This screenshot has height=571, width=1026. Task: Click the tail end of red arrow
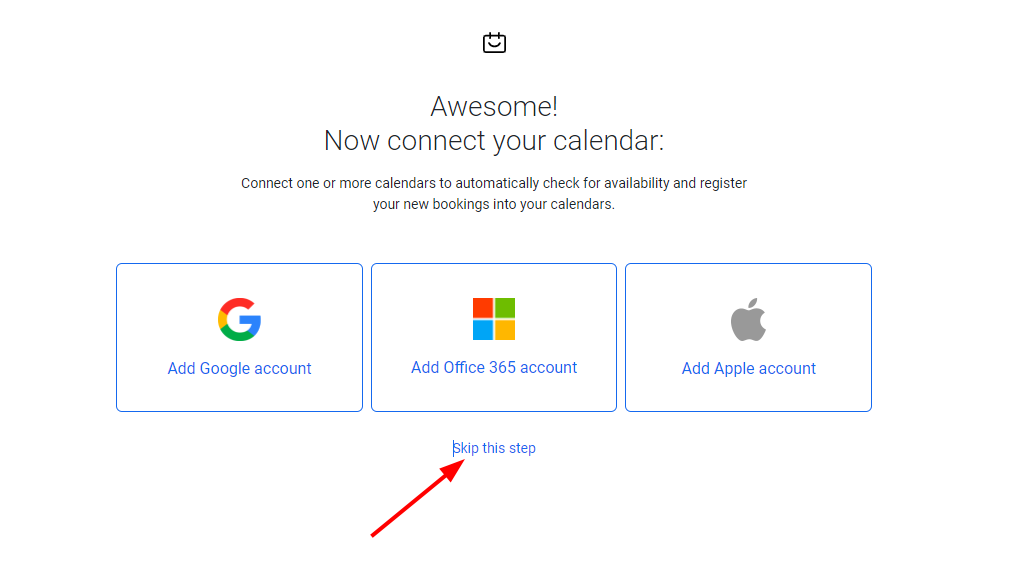pyautogui.click(x=374, y=534)
